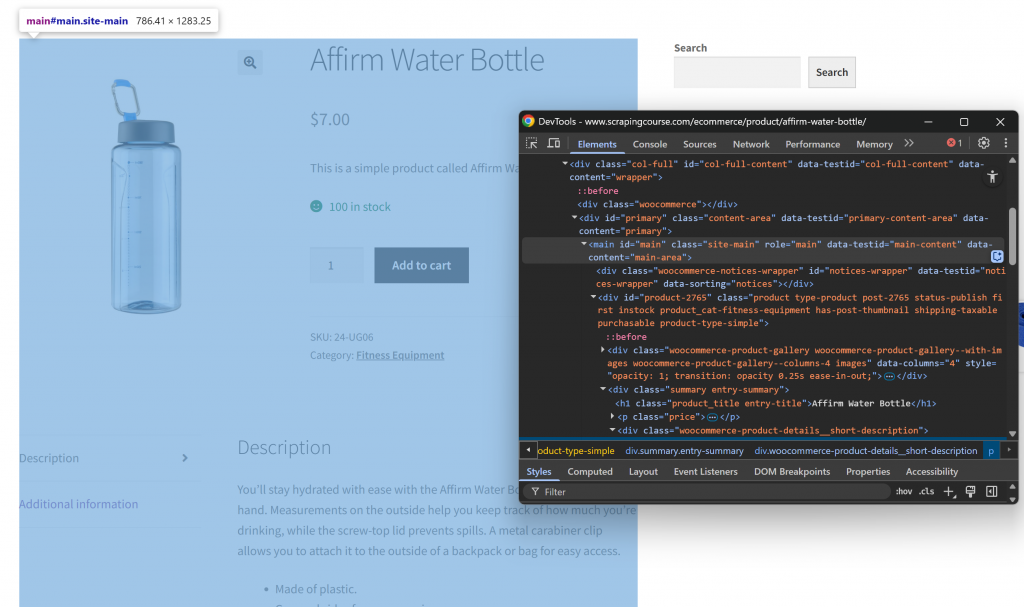Toggle the device toolbar in DevTools
This screenshot has height=607, width=1024.
click(x=554, y=143)
